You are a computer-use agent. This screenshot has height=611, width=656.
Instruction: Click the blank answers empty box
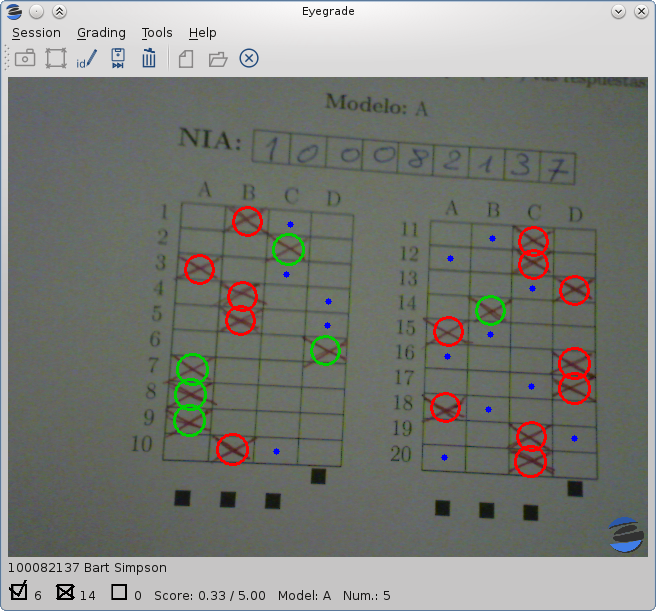coord(119,592)
